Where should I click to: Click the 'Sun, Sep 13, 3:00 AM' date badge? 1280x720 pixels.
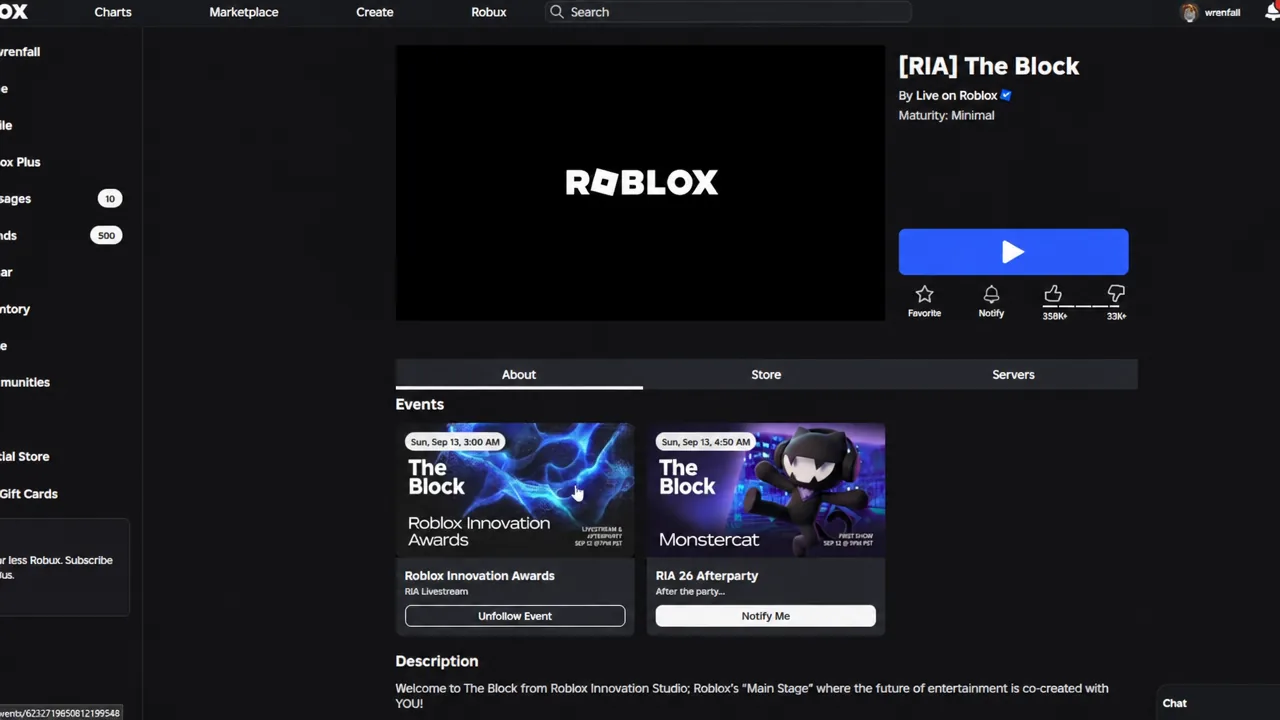[455, 442]
